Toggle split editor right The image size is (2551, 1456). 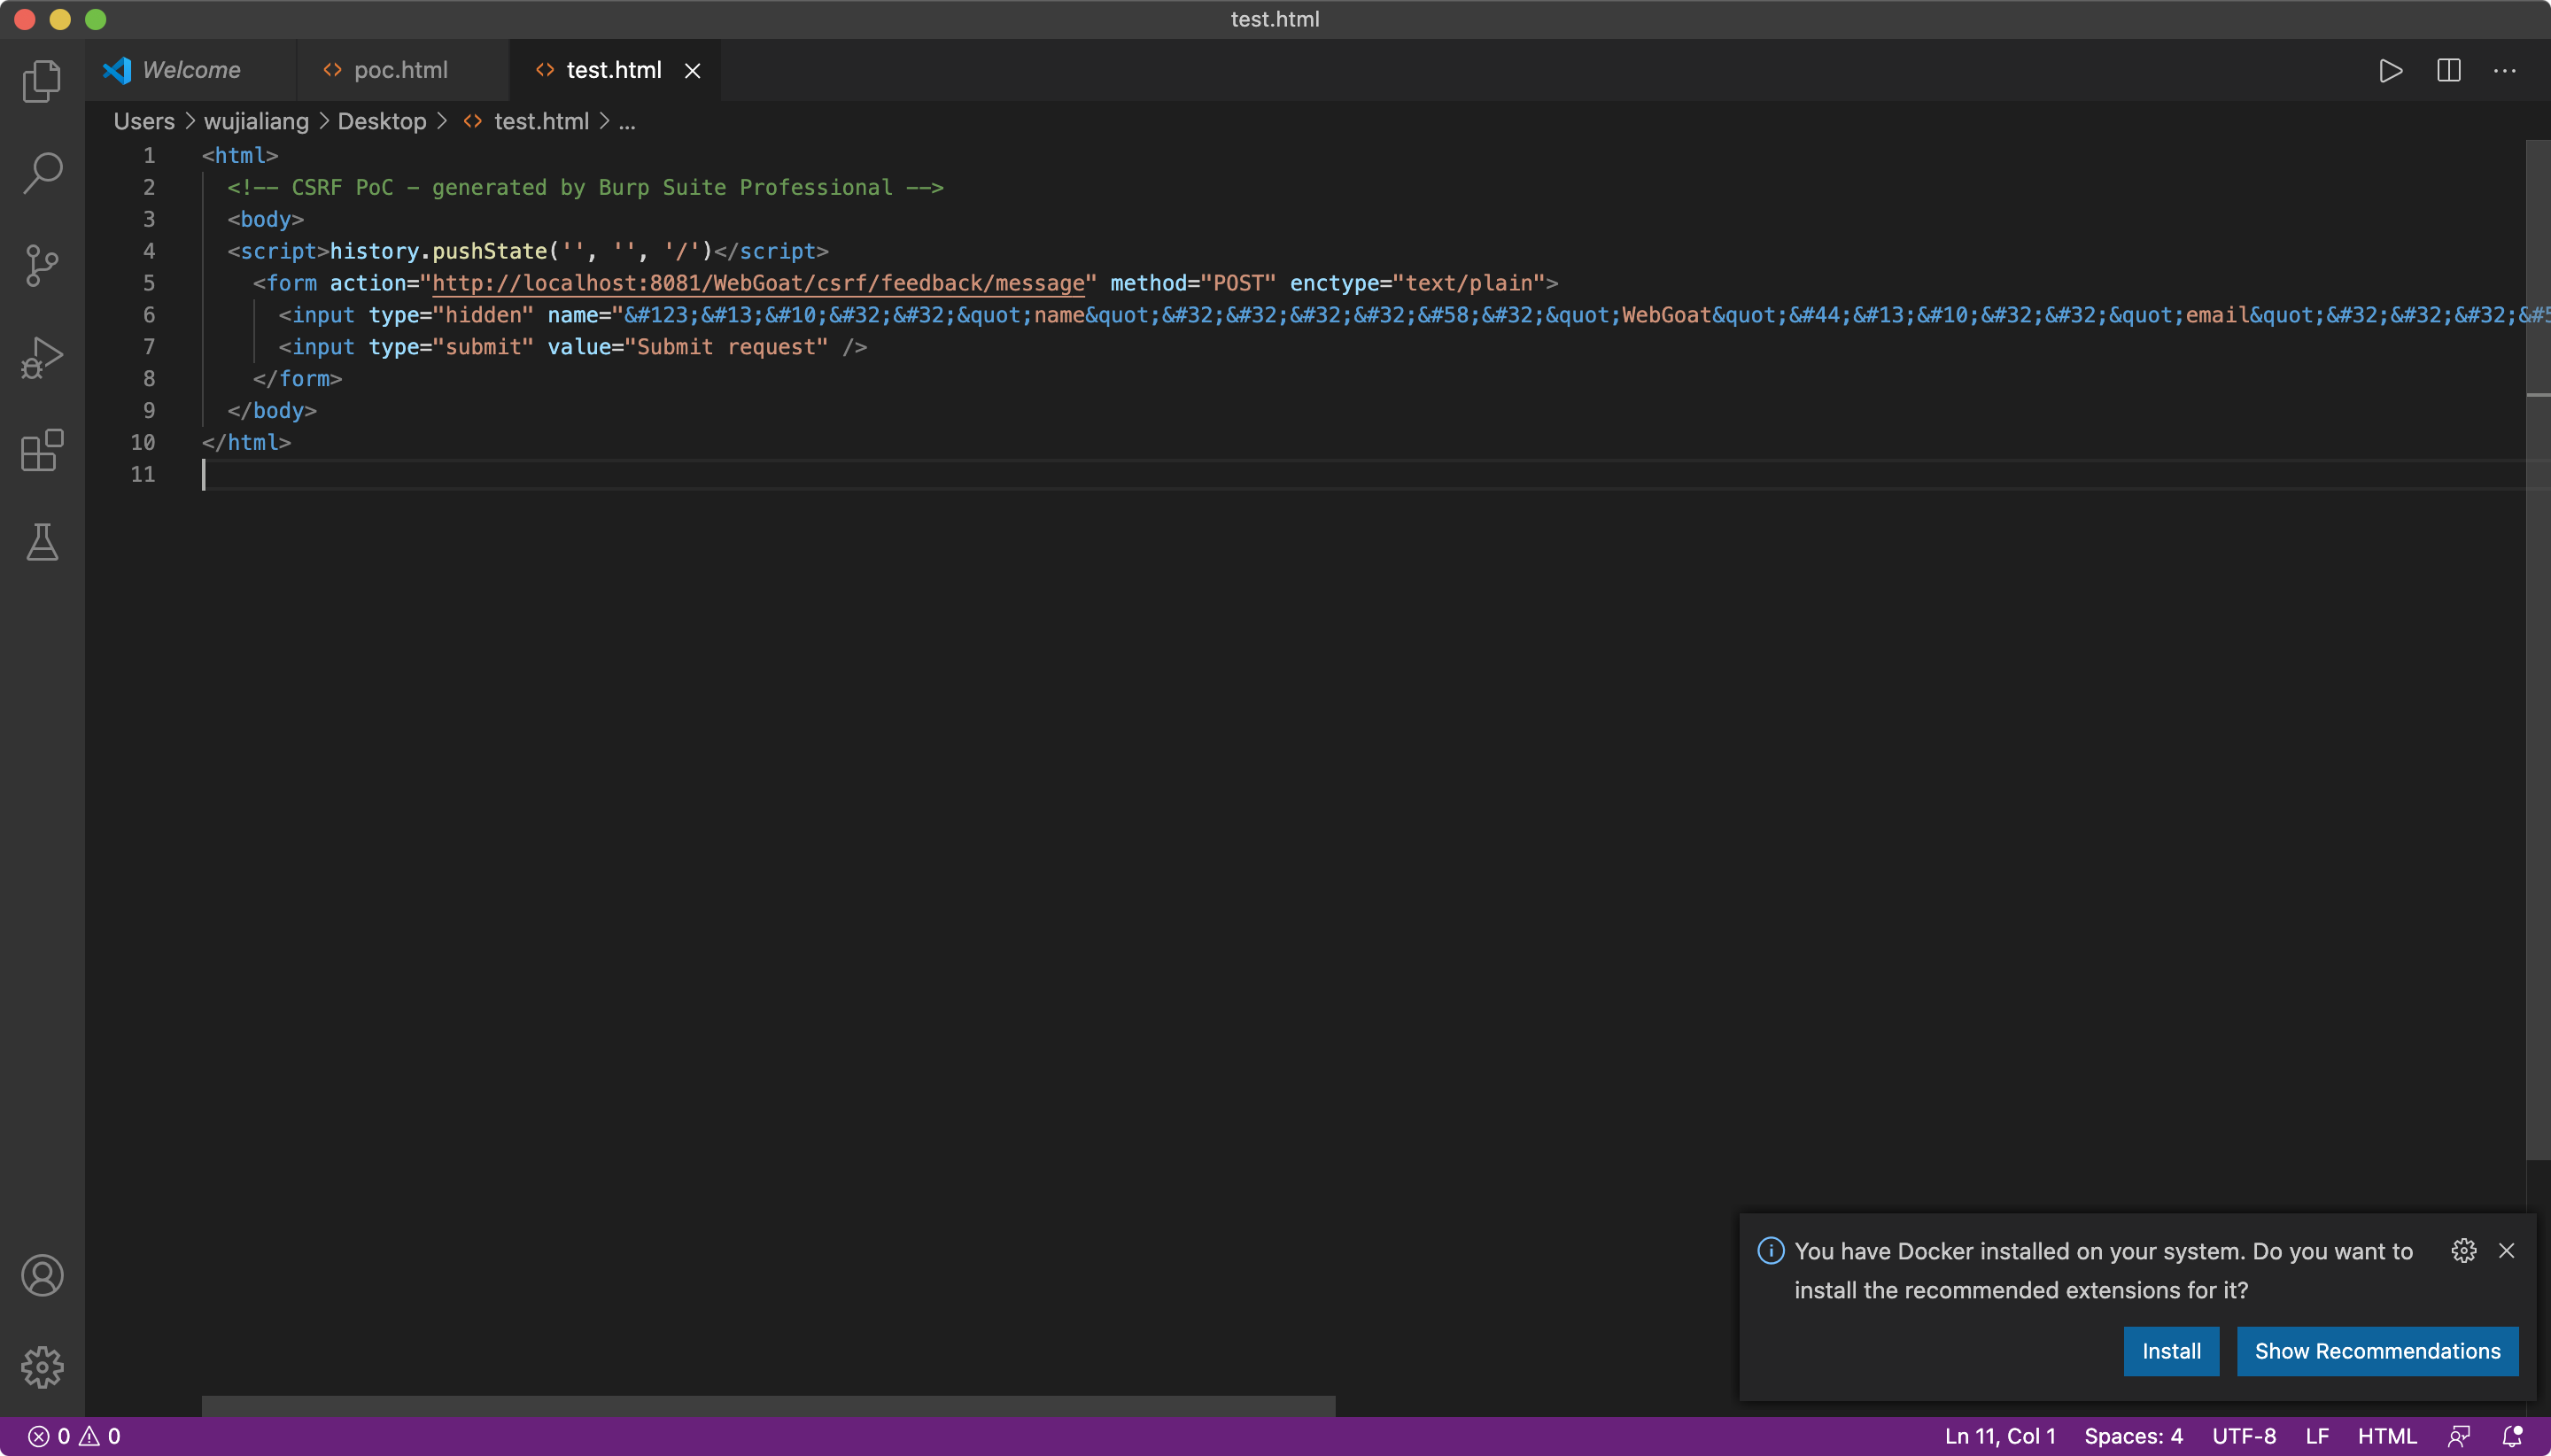click(x=2448, y=71)
